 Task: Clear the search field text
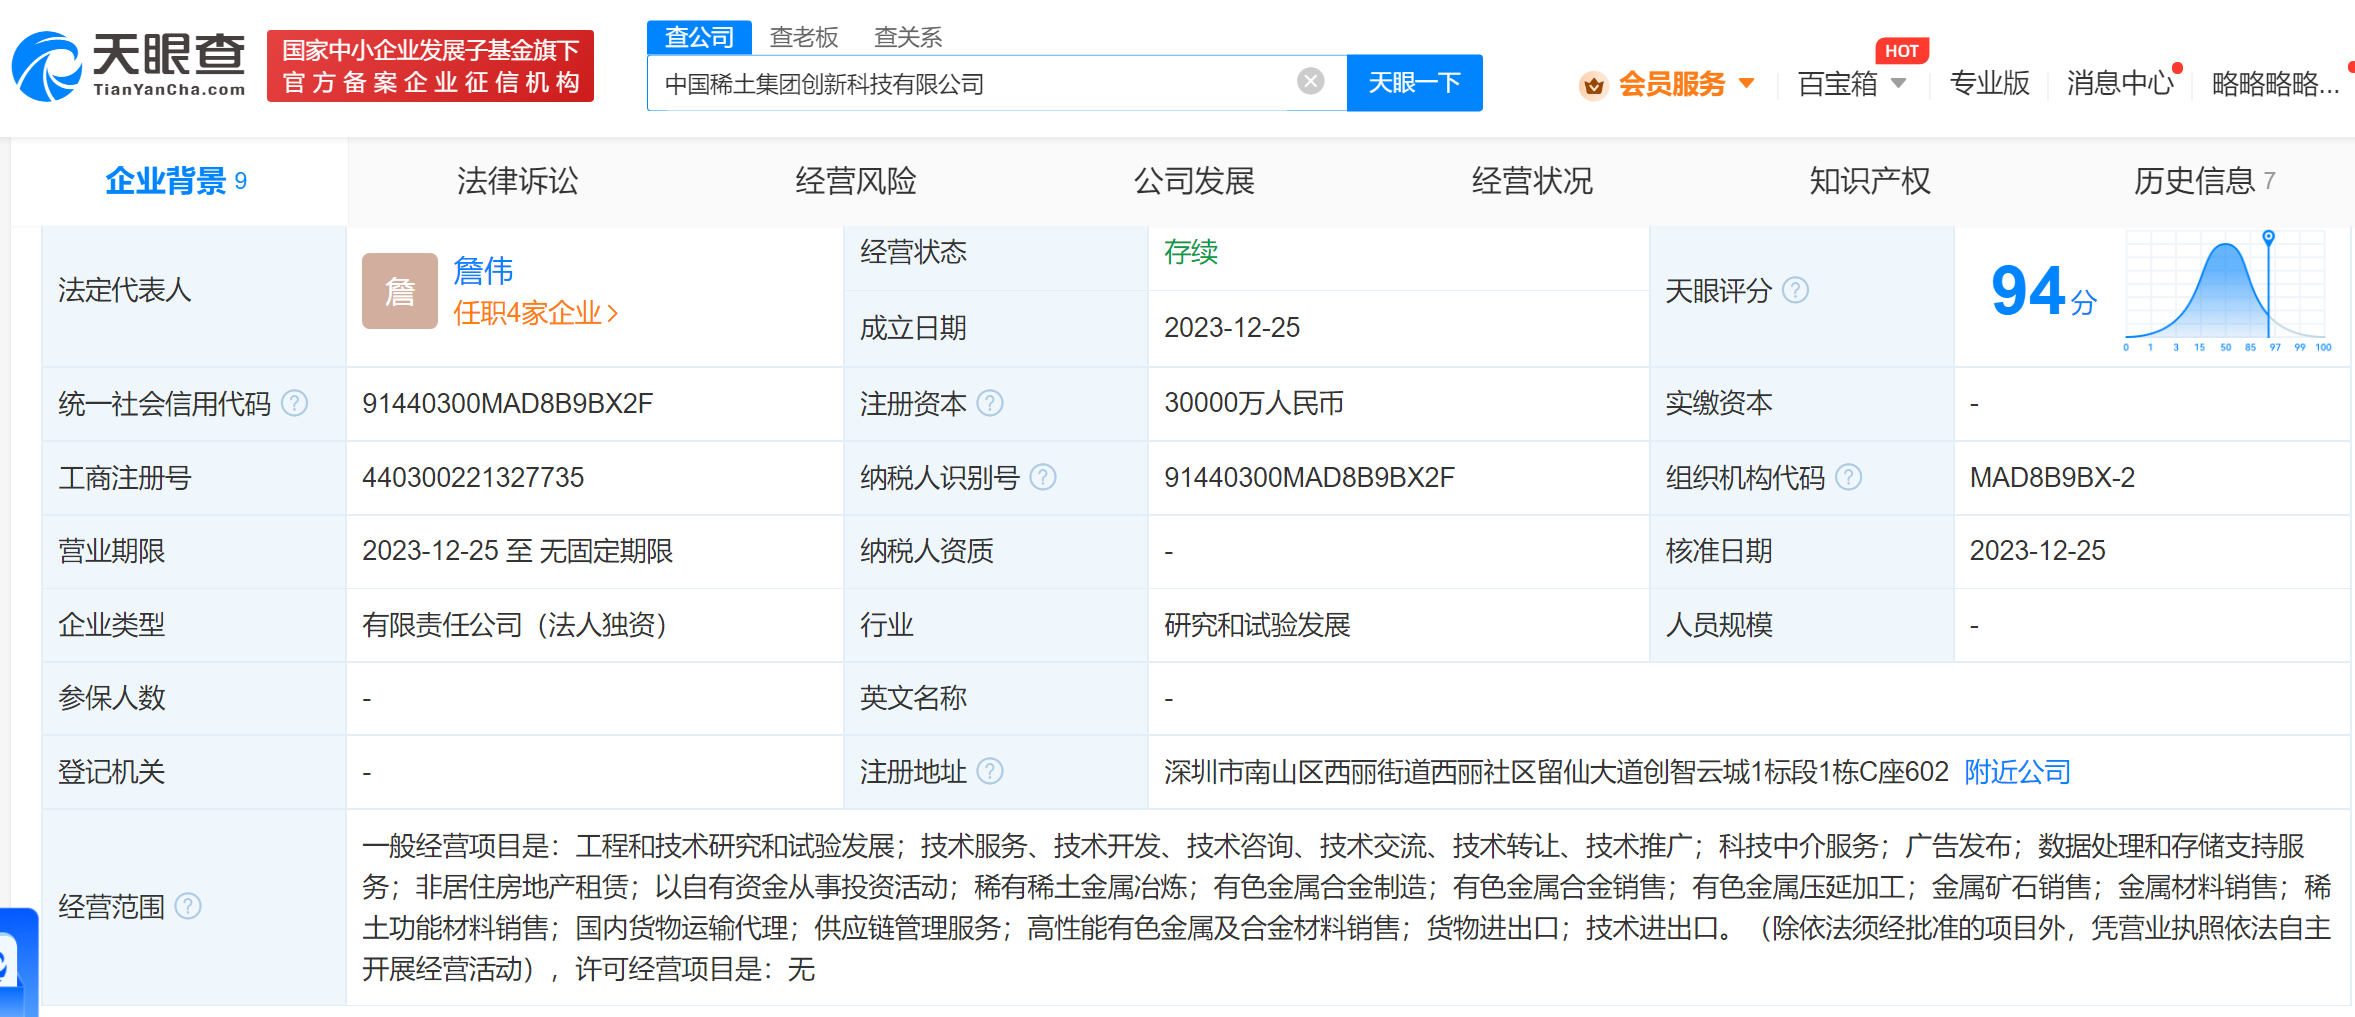(x=1310, y=81)
